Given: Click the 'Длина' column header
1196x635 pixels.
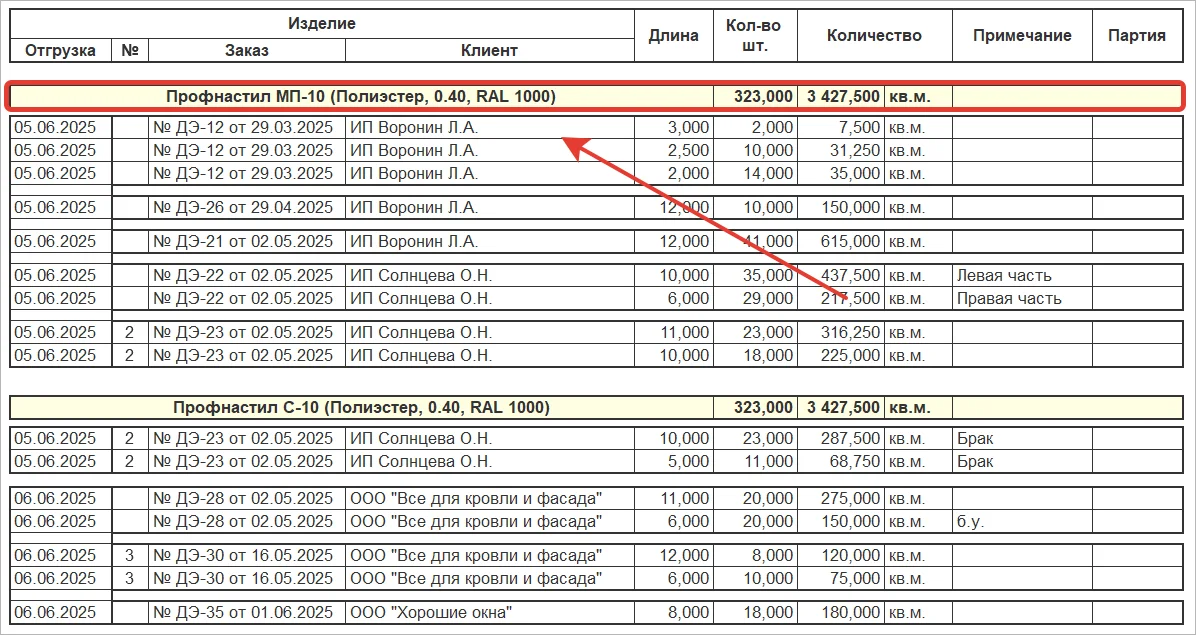Looking at the screenshot, I should point(674,36).
